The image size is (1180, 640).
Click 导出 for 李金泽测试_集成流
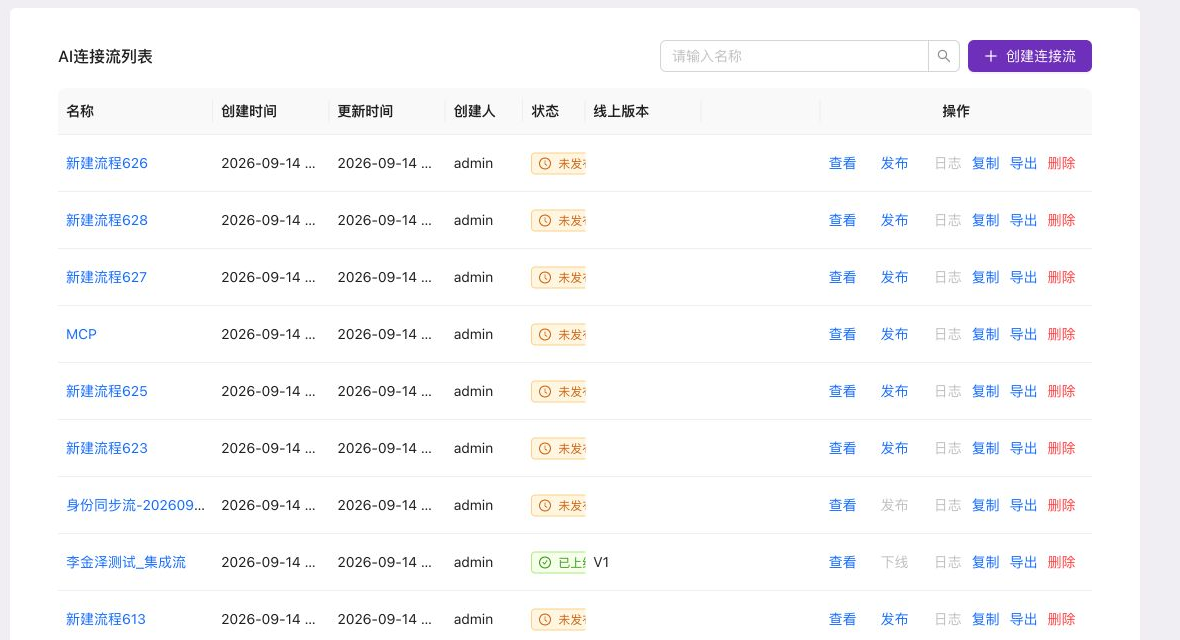pos(1023,562)
